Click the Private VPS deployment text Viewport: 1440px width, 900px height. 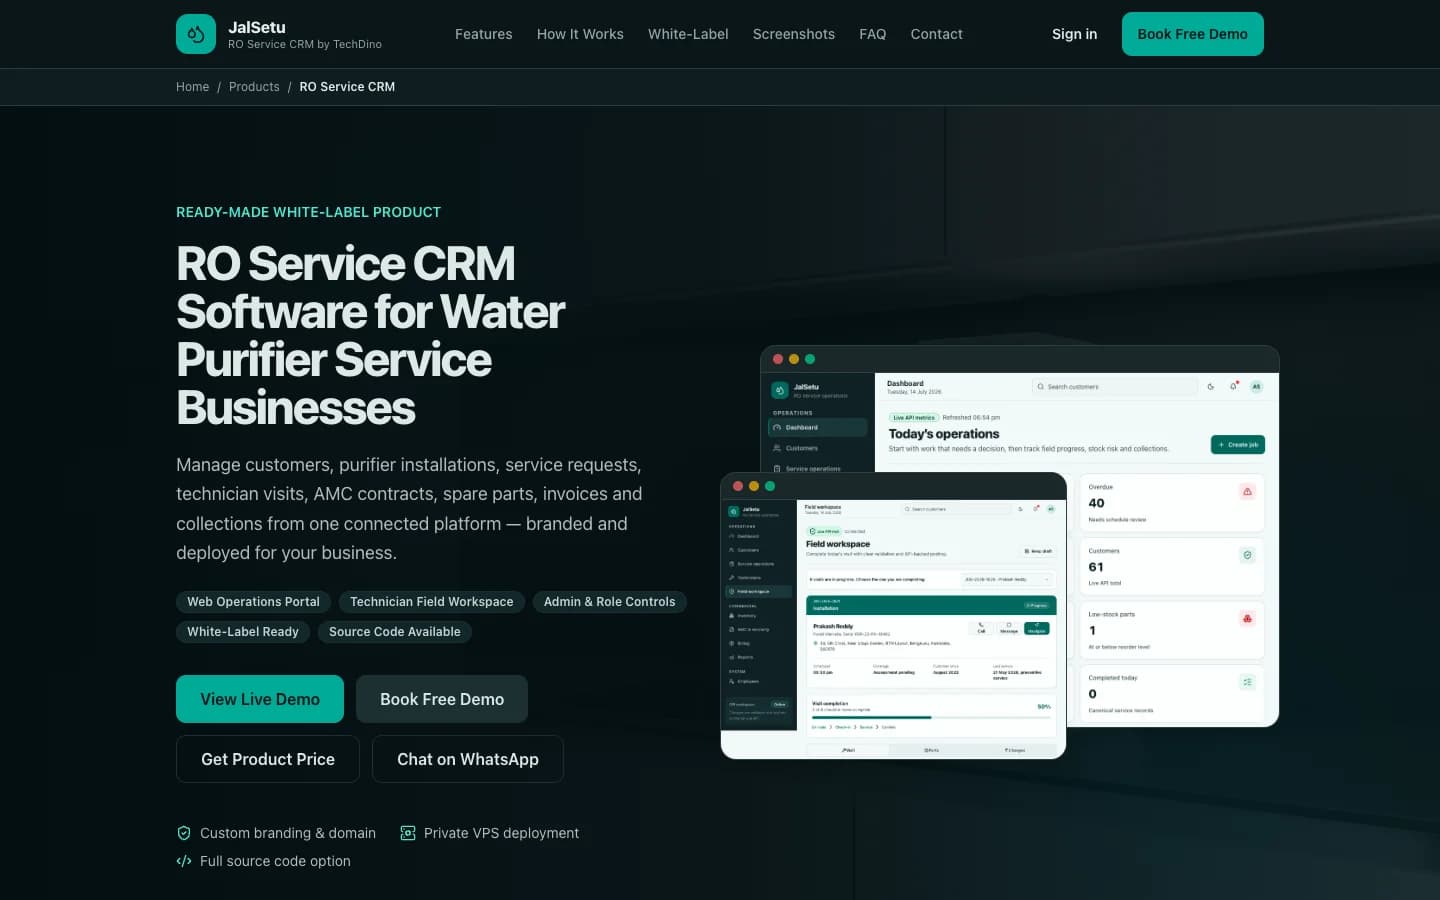[501, 833]
